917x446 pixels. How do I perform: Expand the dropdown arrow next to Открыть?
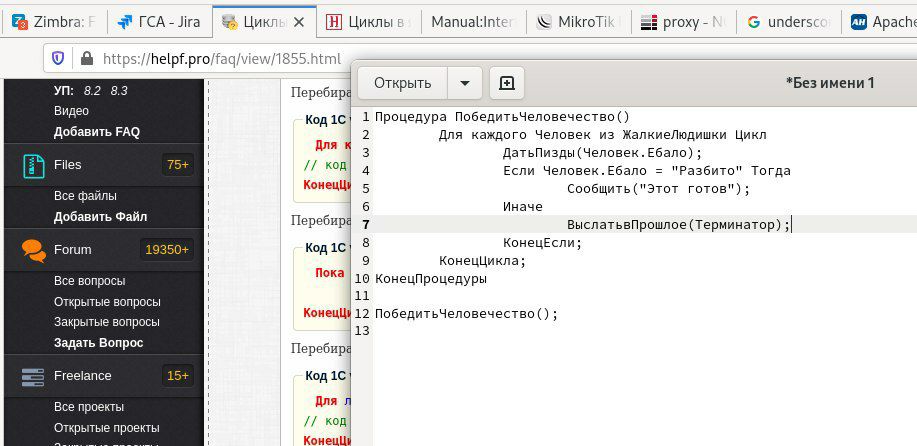465,83
